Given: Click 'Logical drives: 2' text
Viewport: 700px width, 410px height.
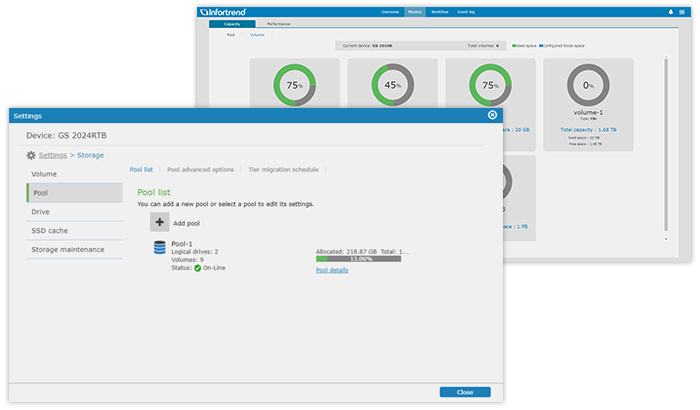Looking at the screenshot, I should (195, 251).
